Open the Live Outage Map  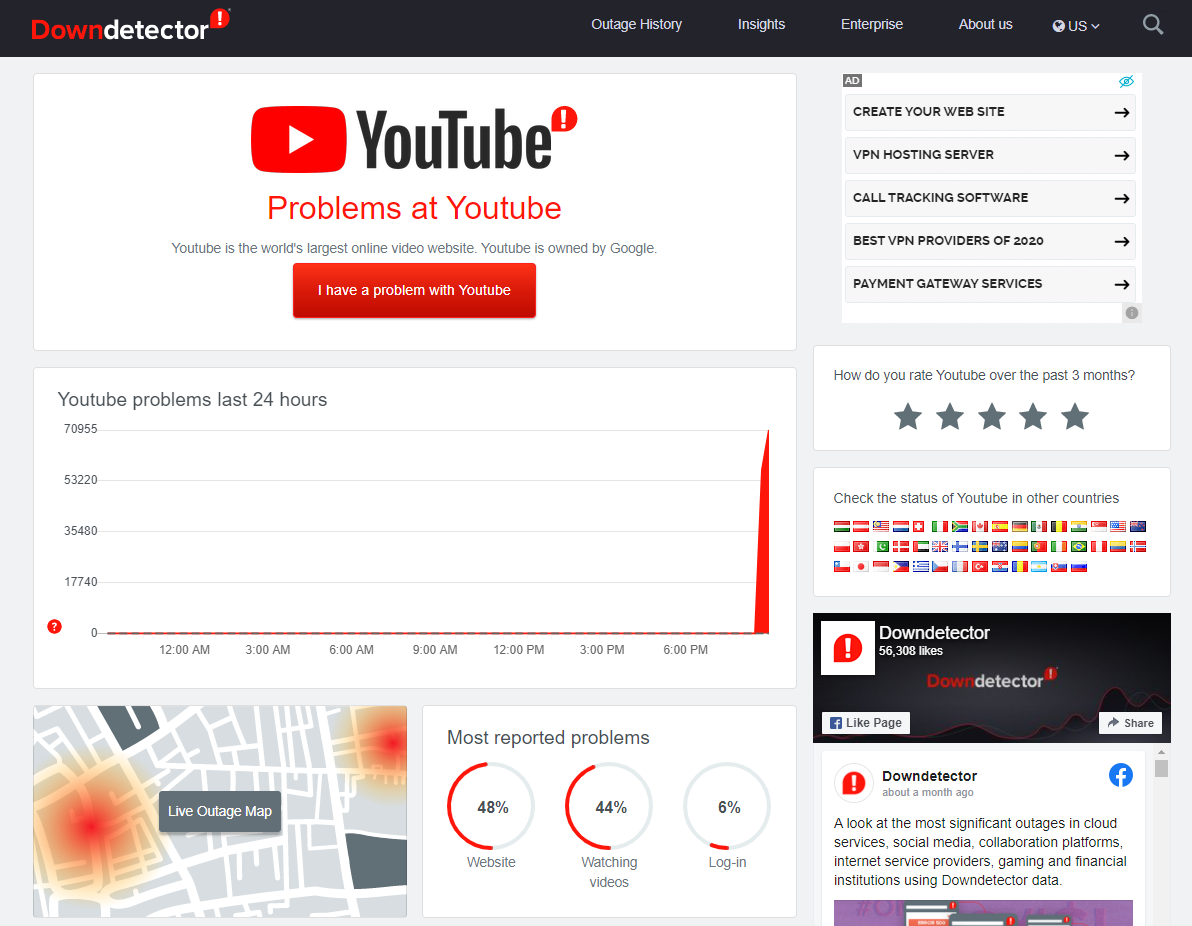point(220,811)
